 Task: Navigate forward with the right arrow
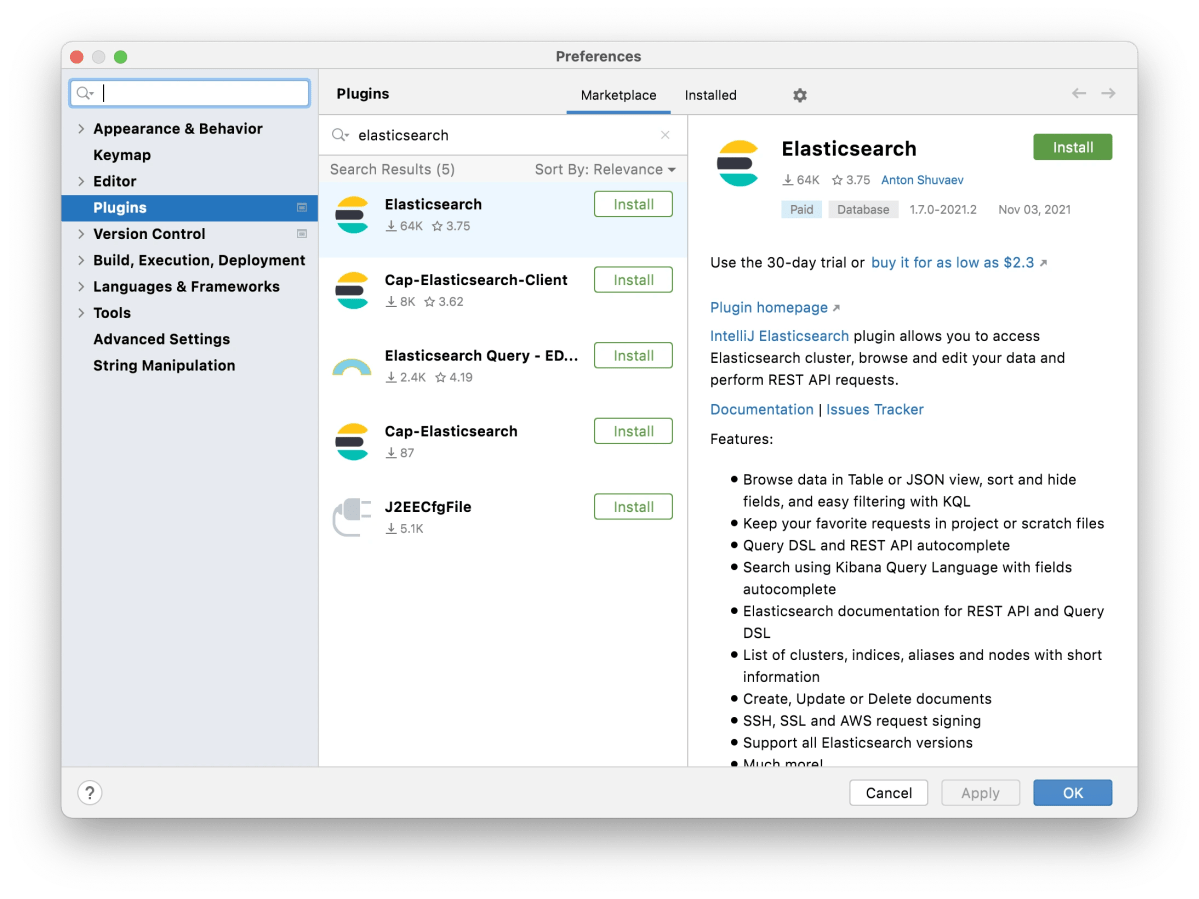click(x=1108, y=93)
